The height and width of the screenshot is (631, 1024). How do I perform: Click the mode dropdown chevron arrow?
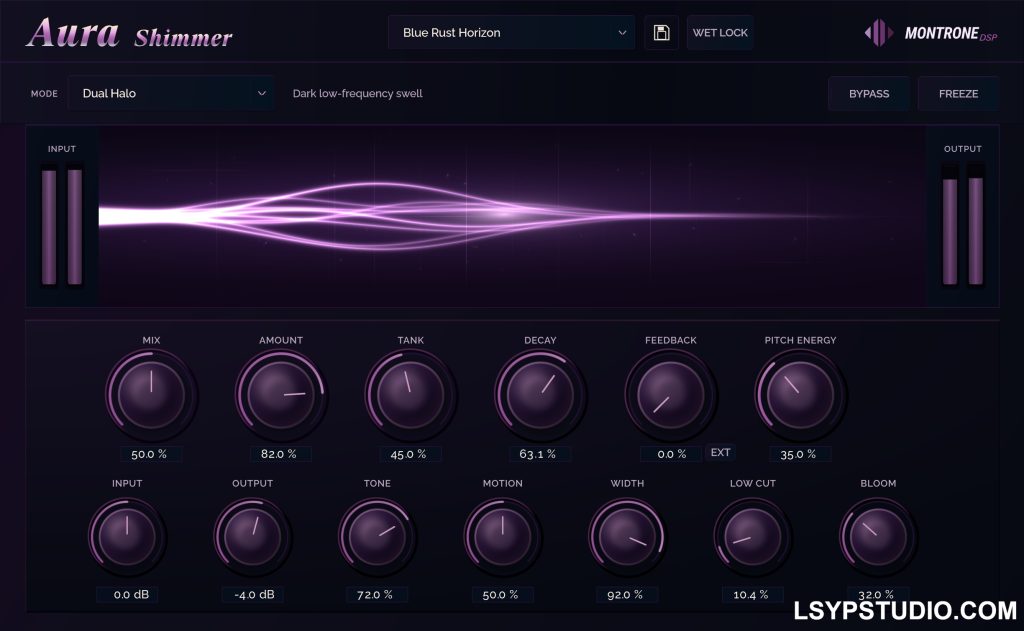(261, 93)
